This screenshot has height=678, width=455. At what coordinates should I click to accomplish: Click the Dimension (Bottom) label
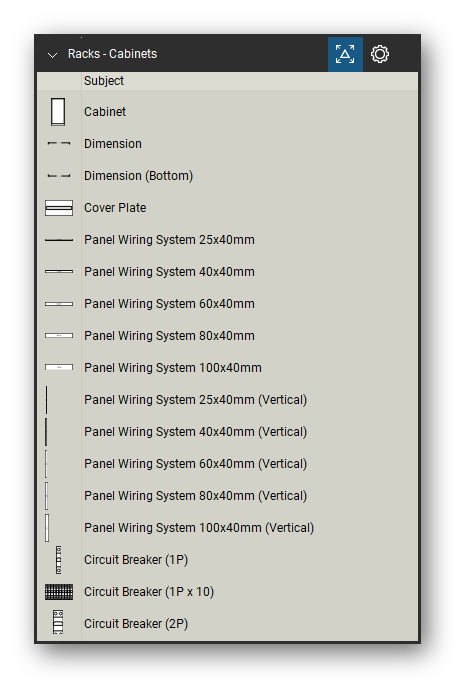pos(138,176)
